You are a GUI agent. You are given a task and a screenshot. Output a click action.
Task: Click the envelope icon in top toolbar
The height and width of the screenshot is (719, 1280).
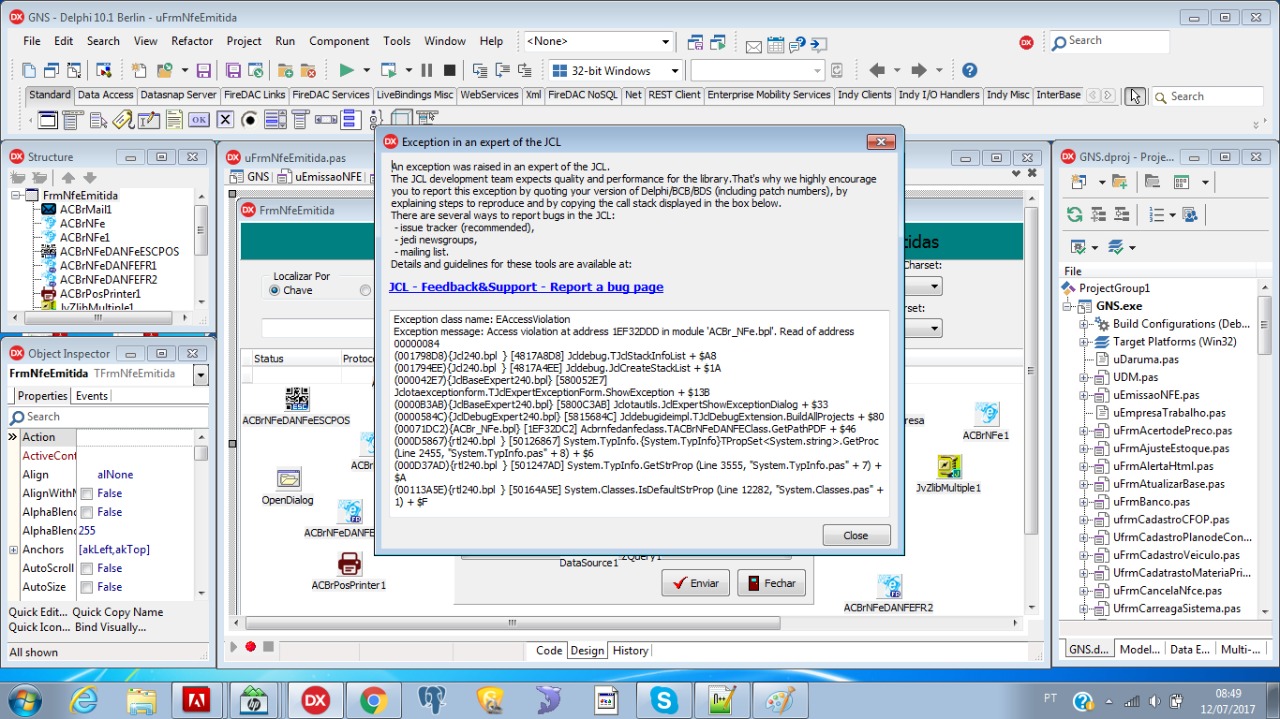pos(754,45)
